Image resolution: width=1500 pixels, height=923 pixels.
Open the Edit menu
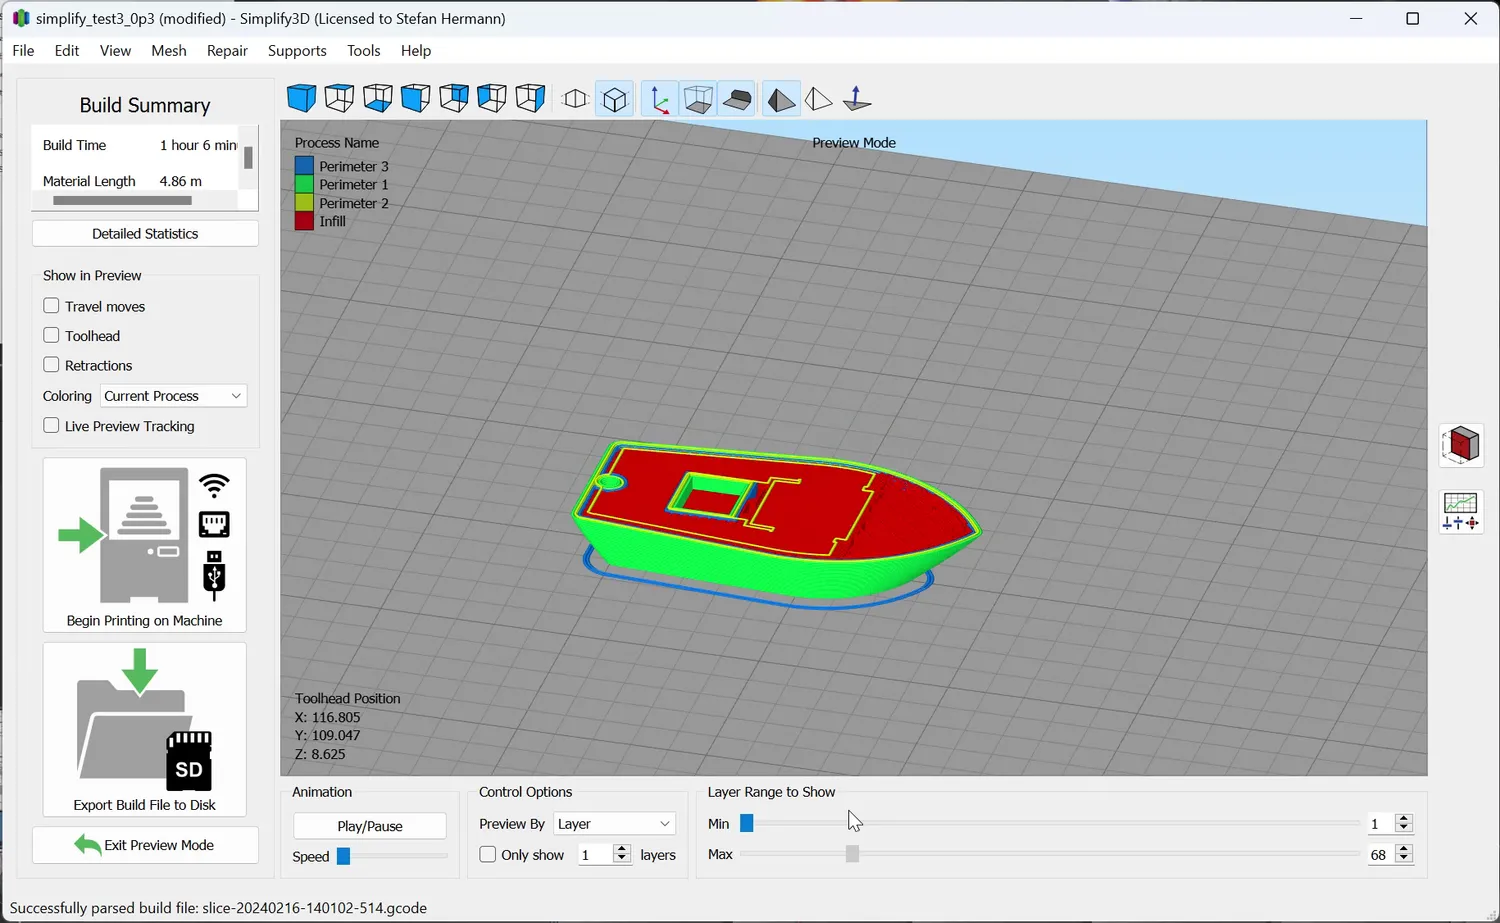coord(67,50)
